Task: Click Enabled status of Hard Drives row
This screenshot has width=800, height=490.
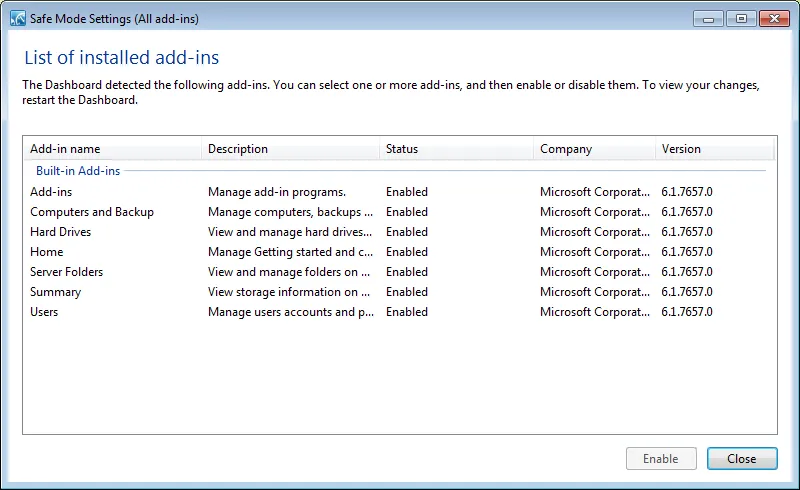Action: tap(407, 232)
